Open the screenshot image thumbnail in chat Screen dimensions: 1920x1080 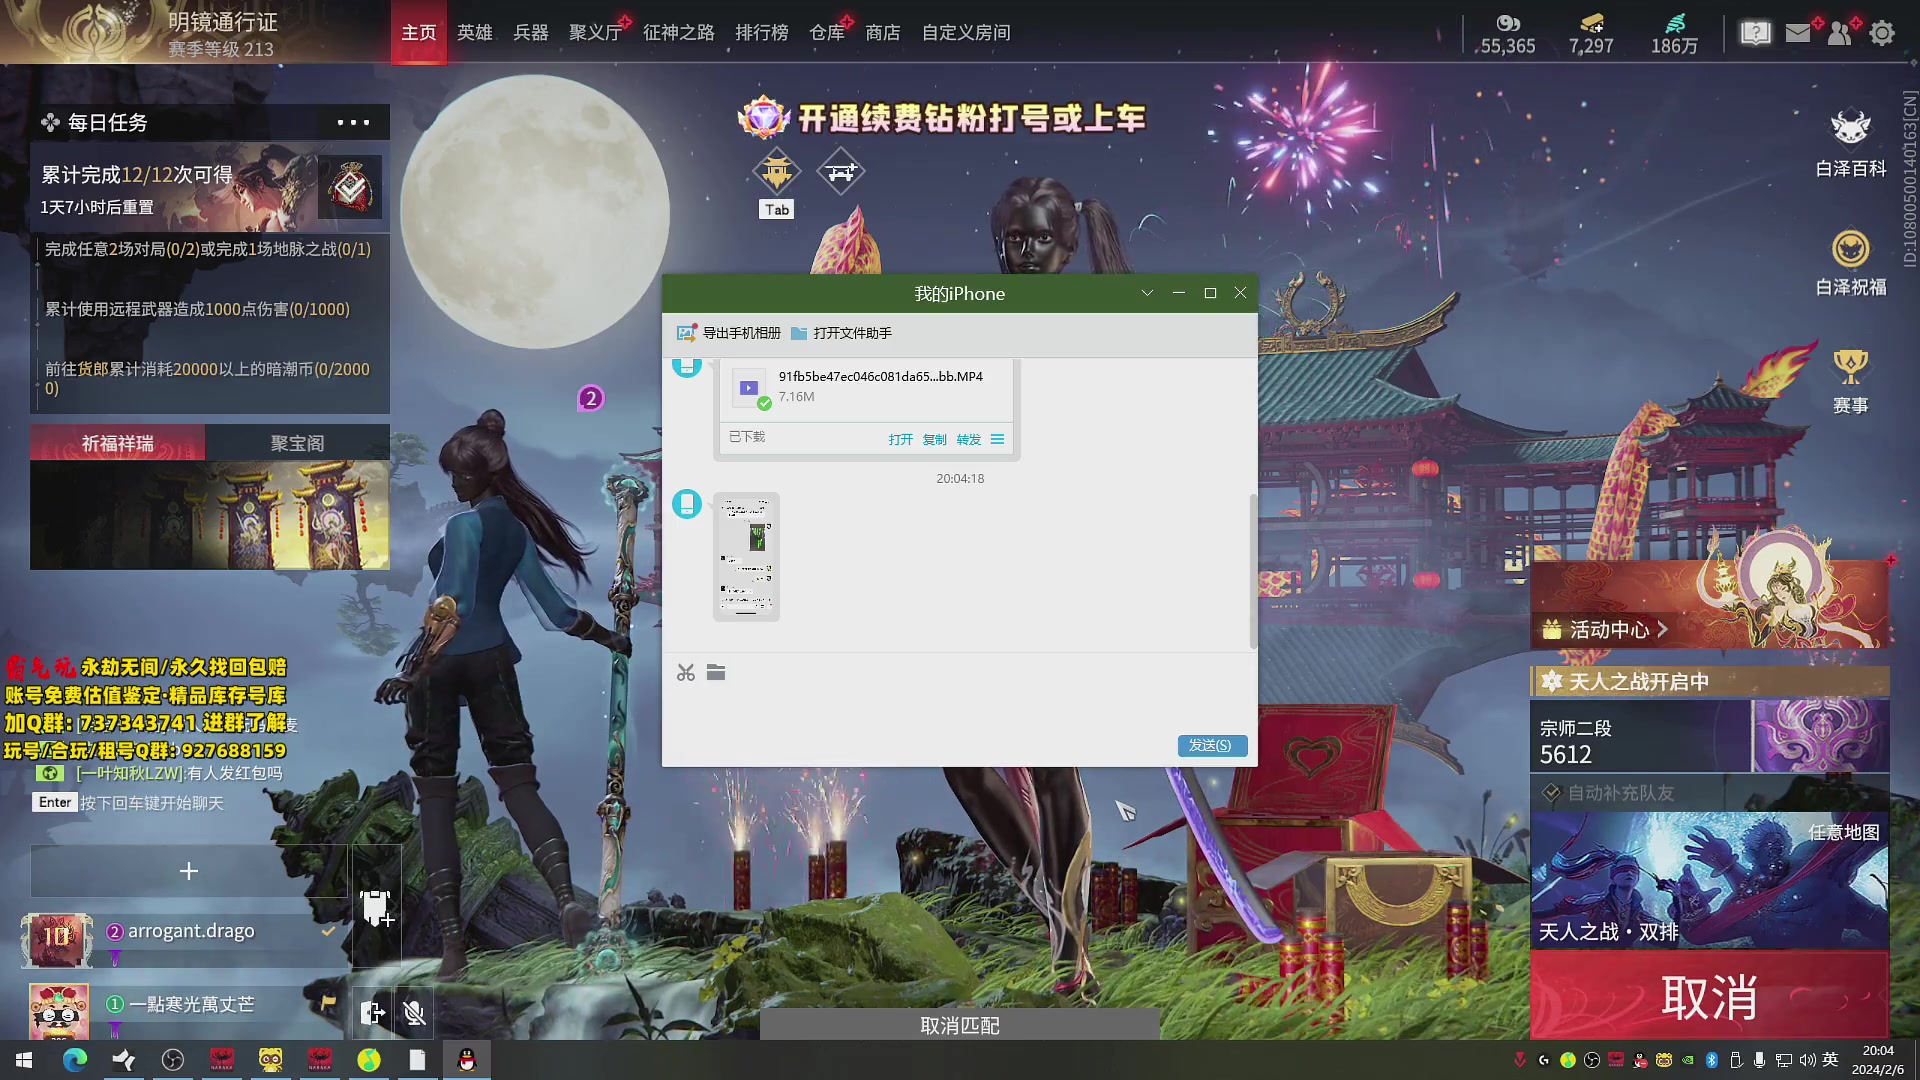746,557
